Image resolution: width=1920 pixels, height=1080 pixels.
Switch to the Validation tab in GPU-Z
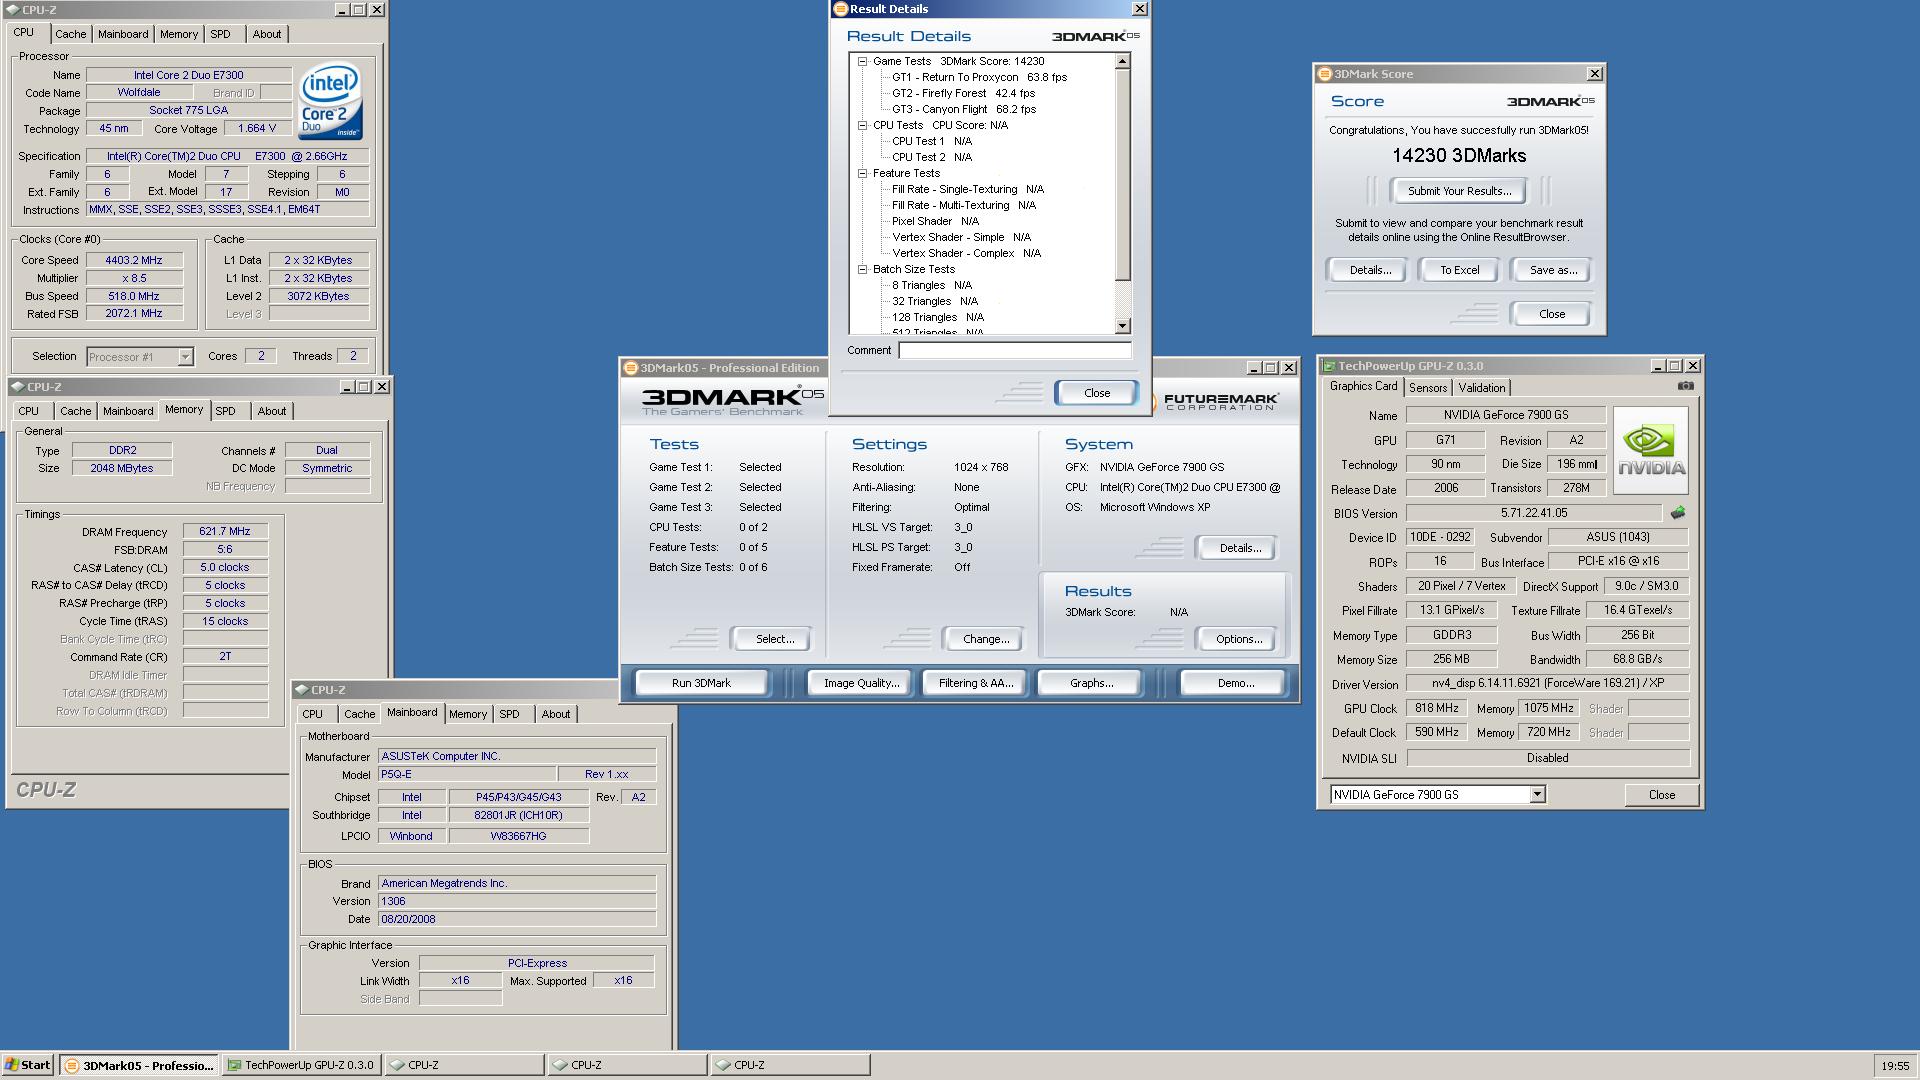[1481, 388]
